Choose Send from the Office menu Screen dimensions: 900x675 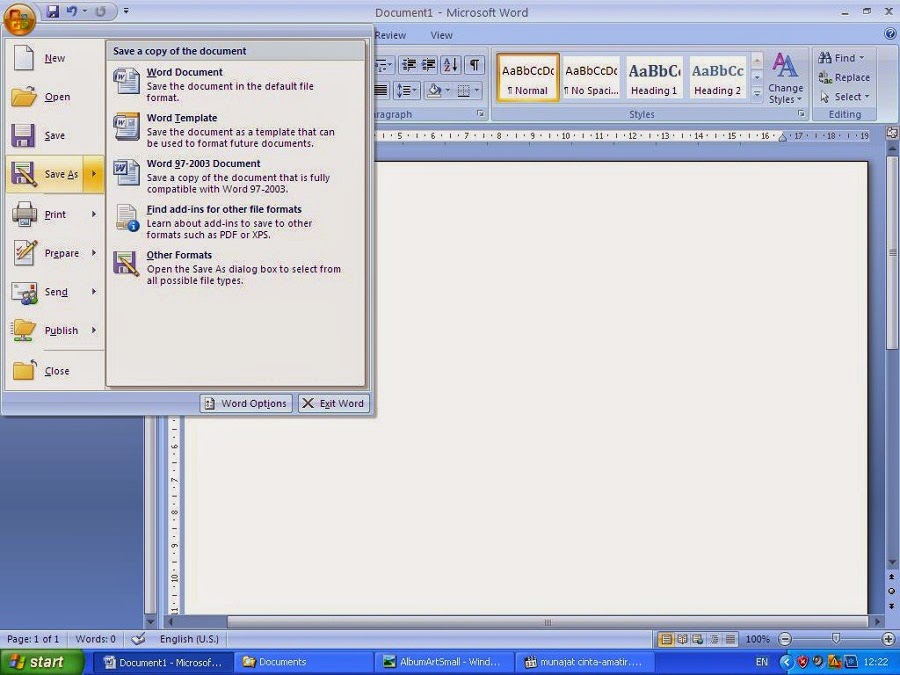[x=46, y=292]
